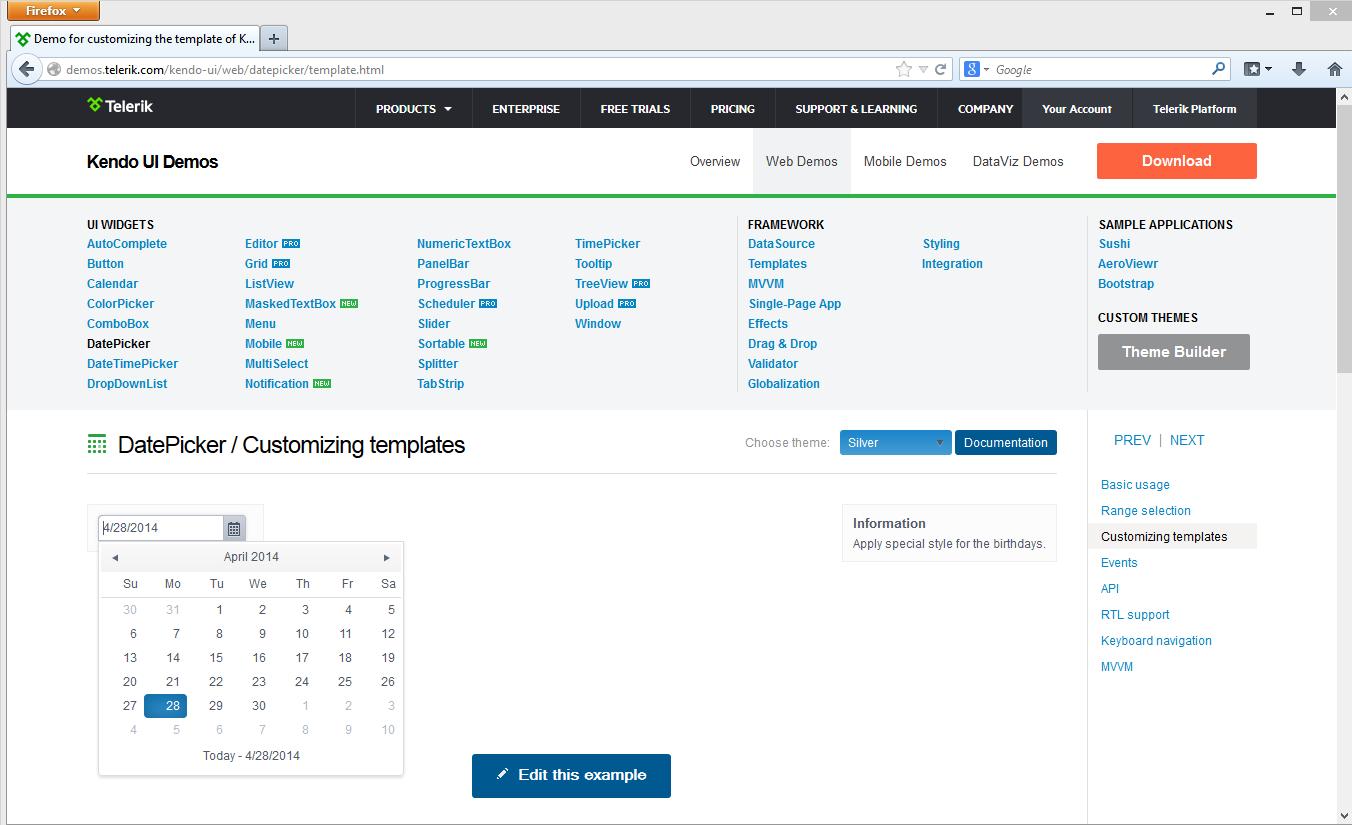Screen dimensions: 1352x825
Task: Open the Mobile Demos tab
Action: point(905,161)
